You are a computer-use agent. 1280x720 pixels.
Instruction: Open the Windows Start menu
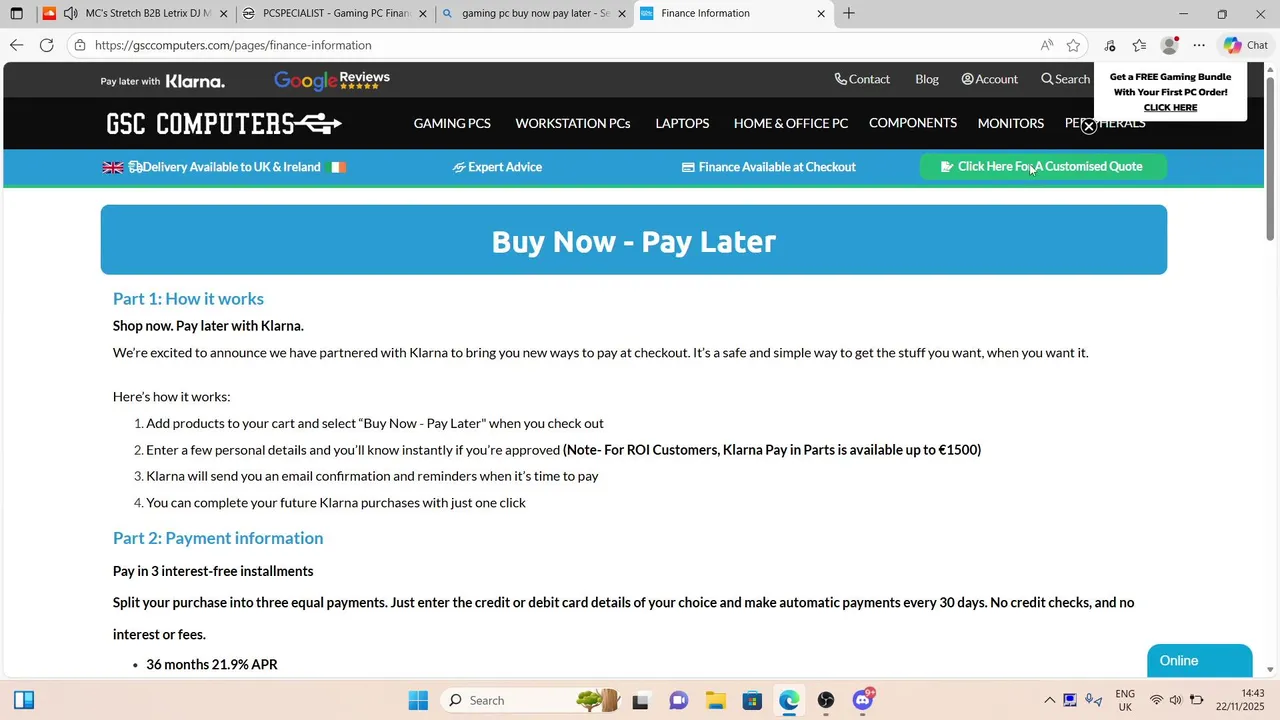[x=418, y=700]
